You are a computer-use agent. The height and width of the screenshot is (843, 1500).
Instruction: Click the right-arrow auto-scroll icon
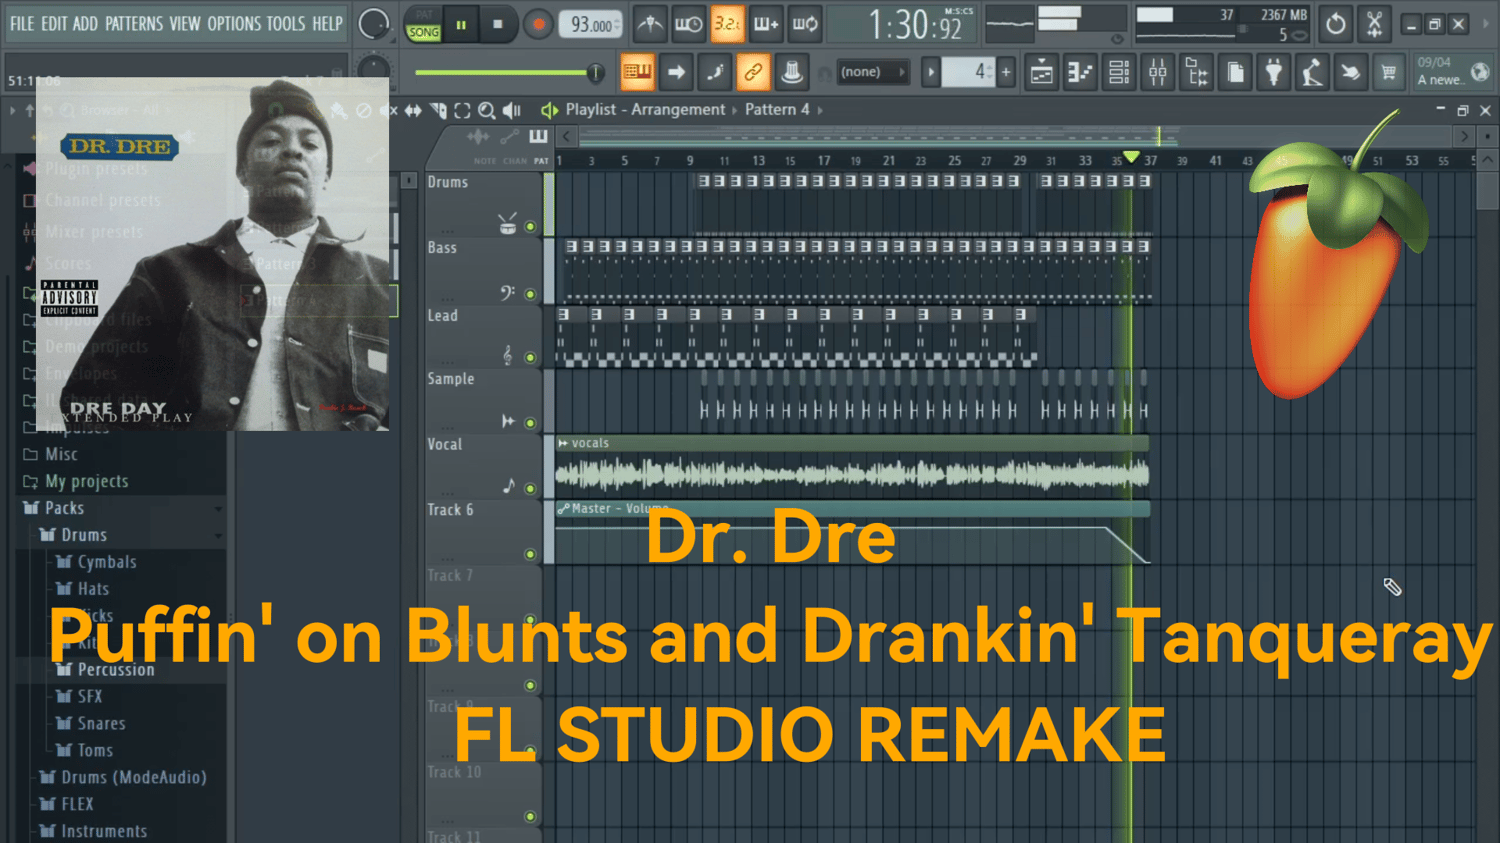(676, 72)
